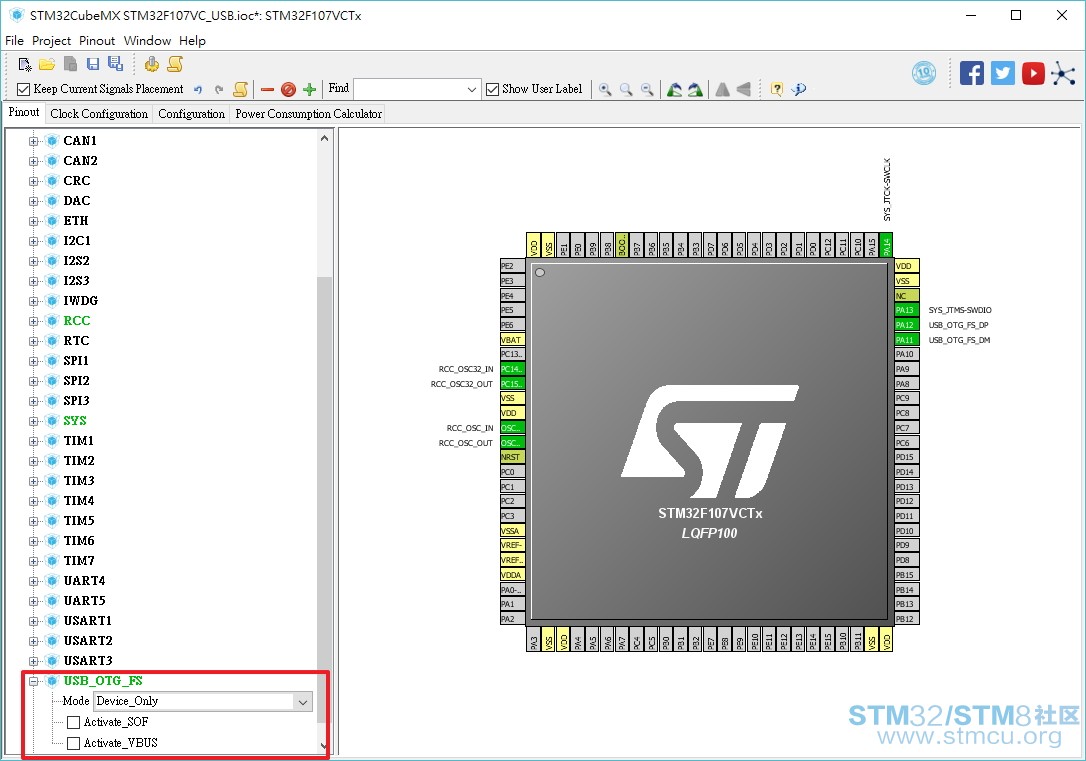1086x761 pixels.
Task: Click the zoom out magnifier icon
Action: [647, 89]
